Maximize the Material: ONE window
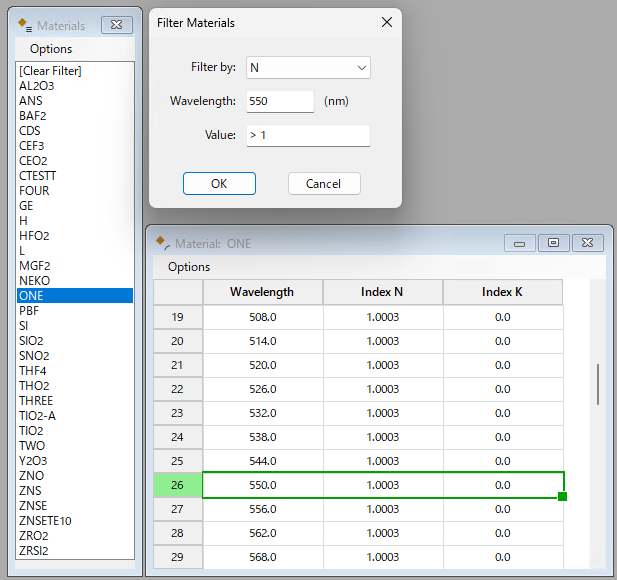617x580 pixels. (553, 243)
